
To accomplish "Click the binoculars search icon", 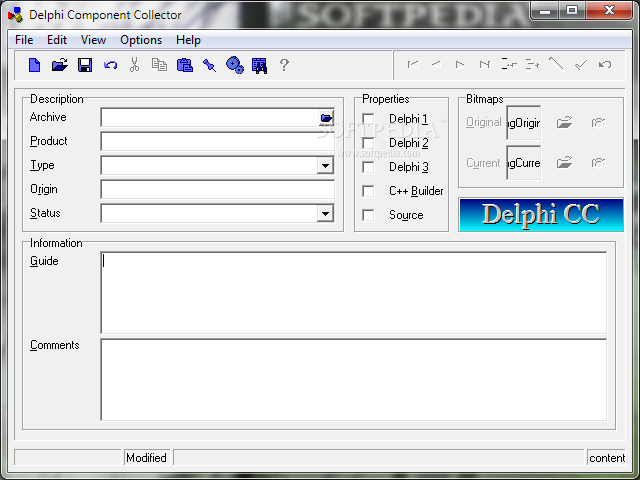I will tap(260, 66).
